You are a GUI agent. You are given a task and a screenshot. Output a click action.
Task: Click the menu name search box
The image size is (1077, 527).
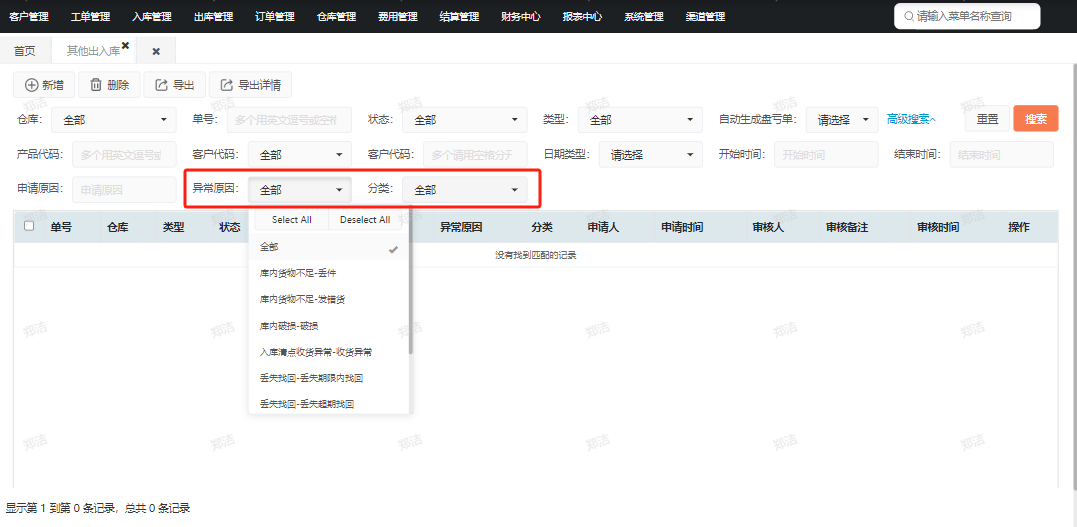pyautogui.click(x=967, y=16)
